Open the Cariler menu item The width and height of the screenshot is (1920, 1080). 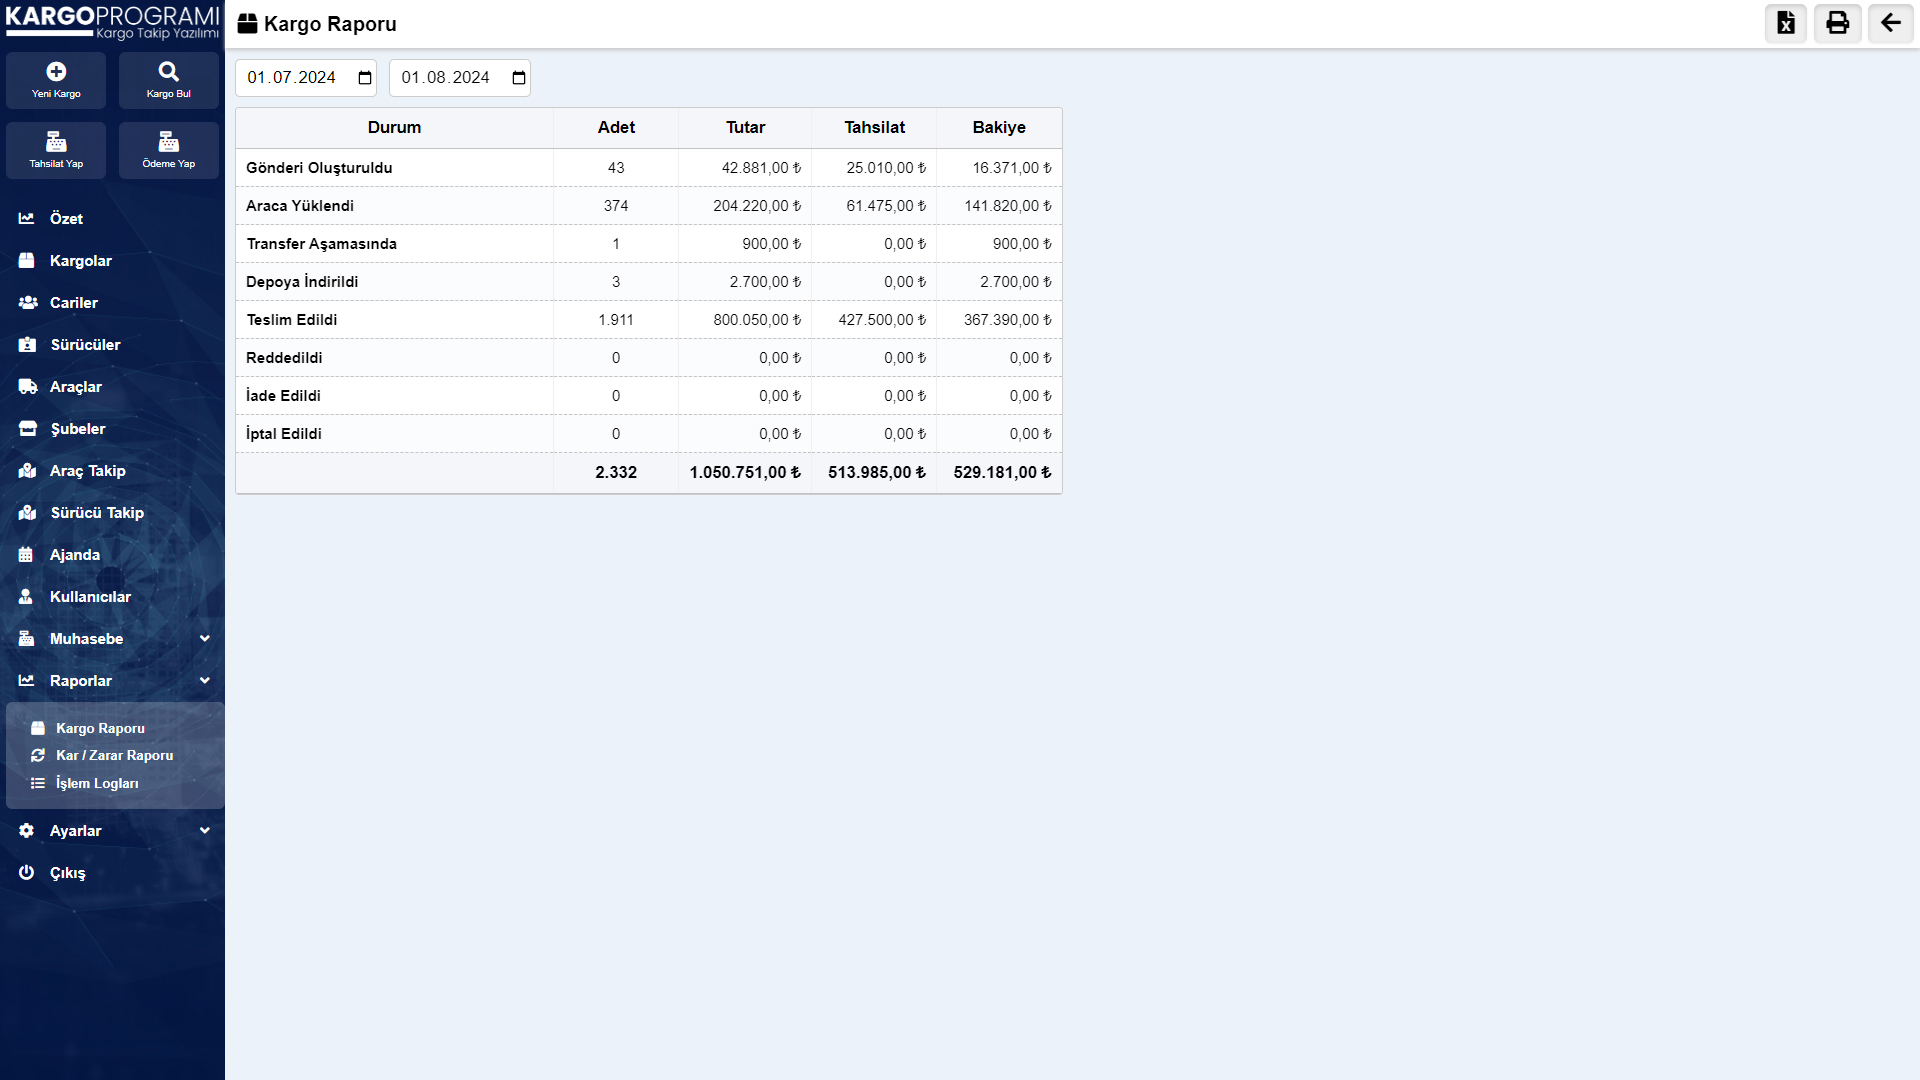(74, 302)
